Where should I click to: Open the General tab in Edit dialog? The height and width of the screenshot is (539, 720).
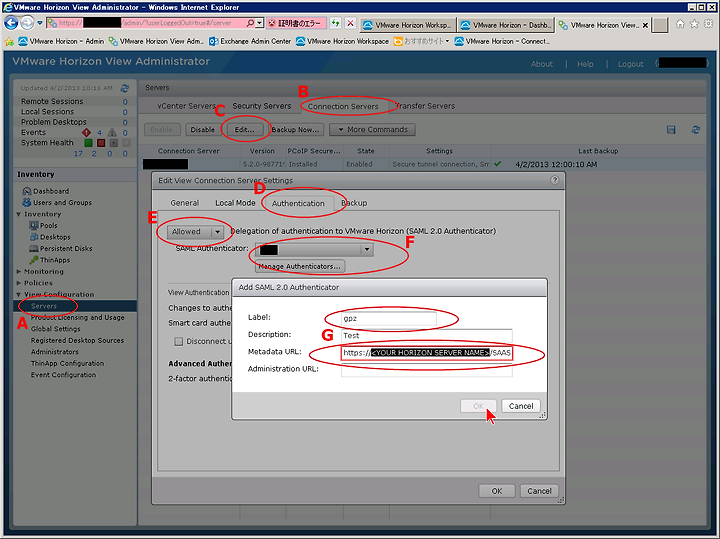tap(185, 203)
